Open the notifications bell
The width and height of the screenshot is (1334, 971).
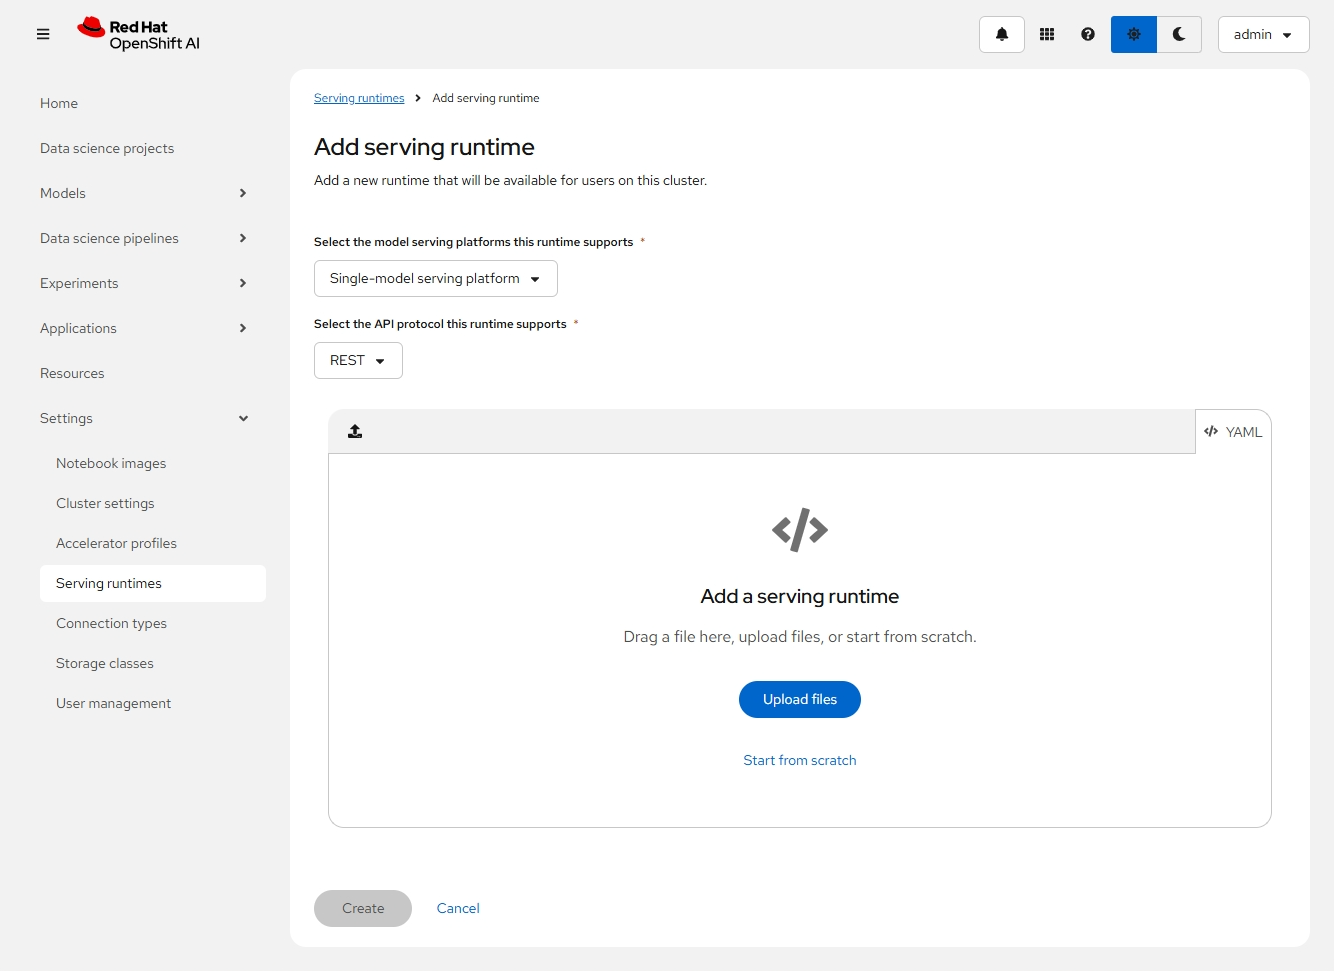1001,34
